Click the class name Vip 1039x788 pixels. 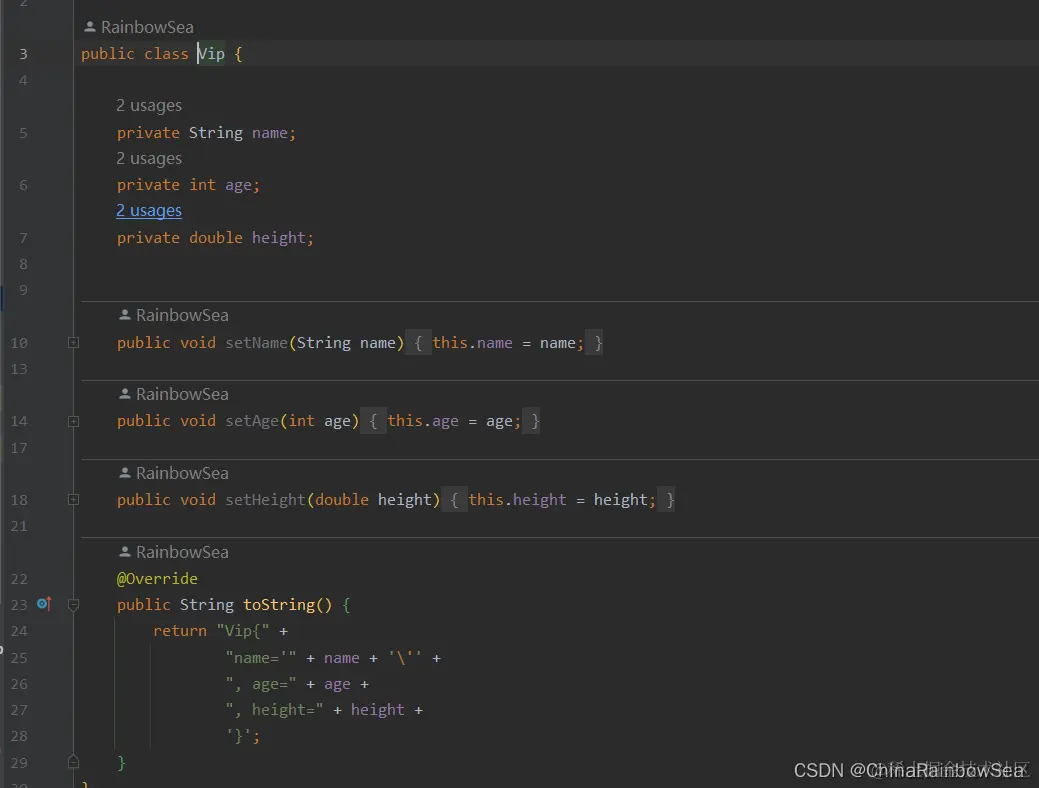tap(211, 54)
